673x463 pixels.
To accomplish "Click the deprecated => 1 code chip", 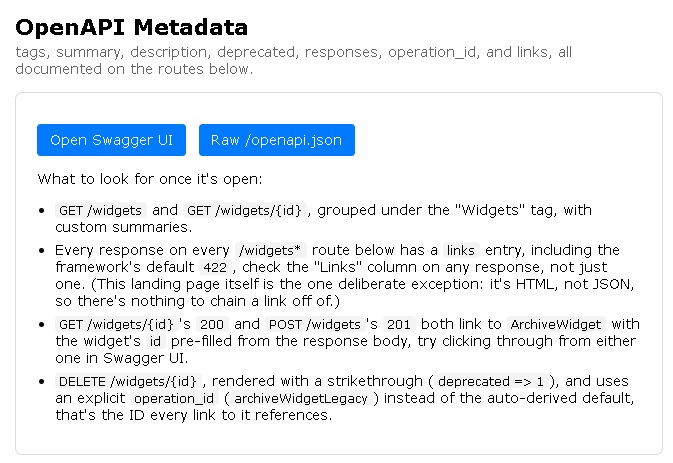I will (x=491, y=381).
